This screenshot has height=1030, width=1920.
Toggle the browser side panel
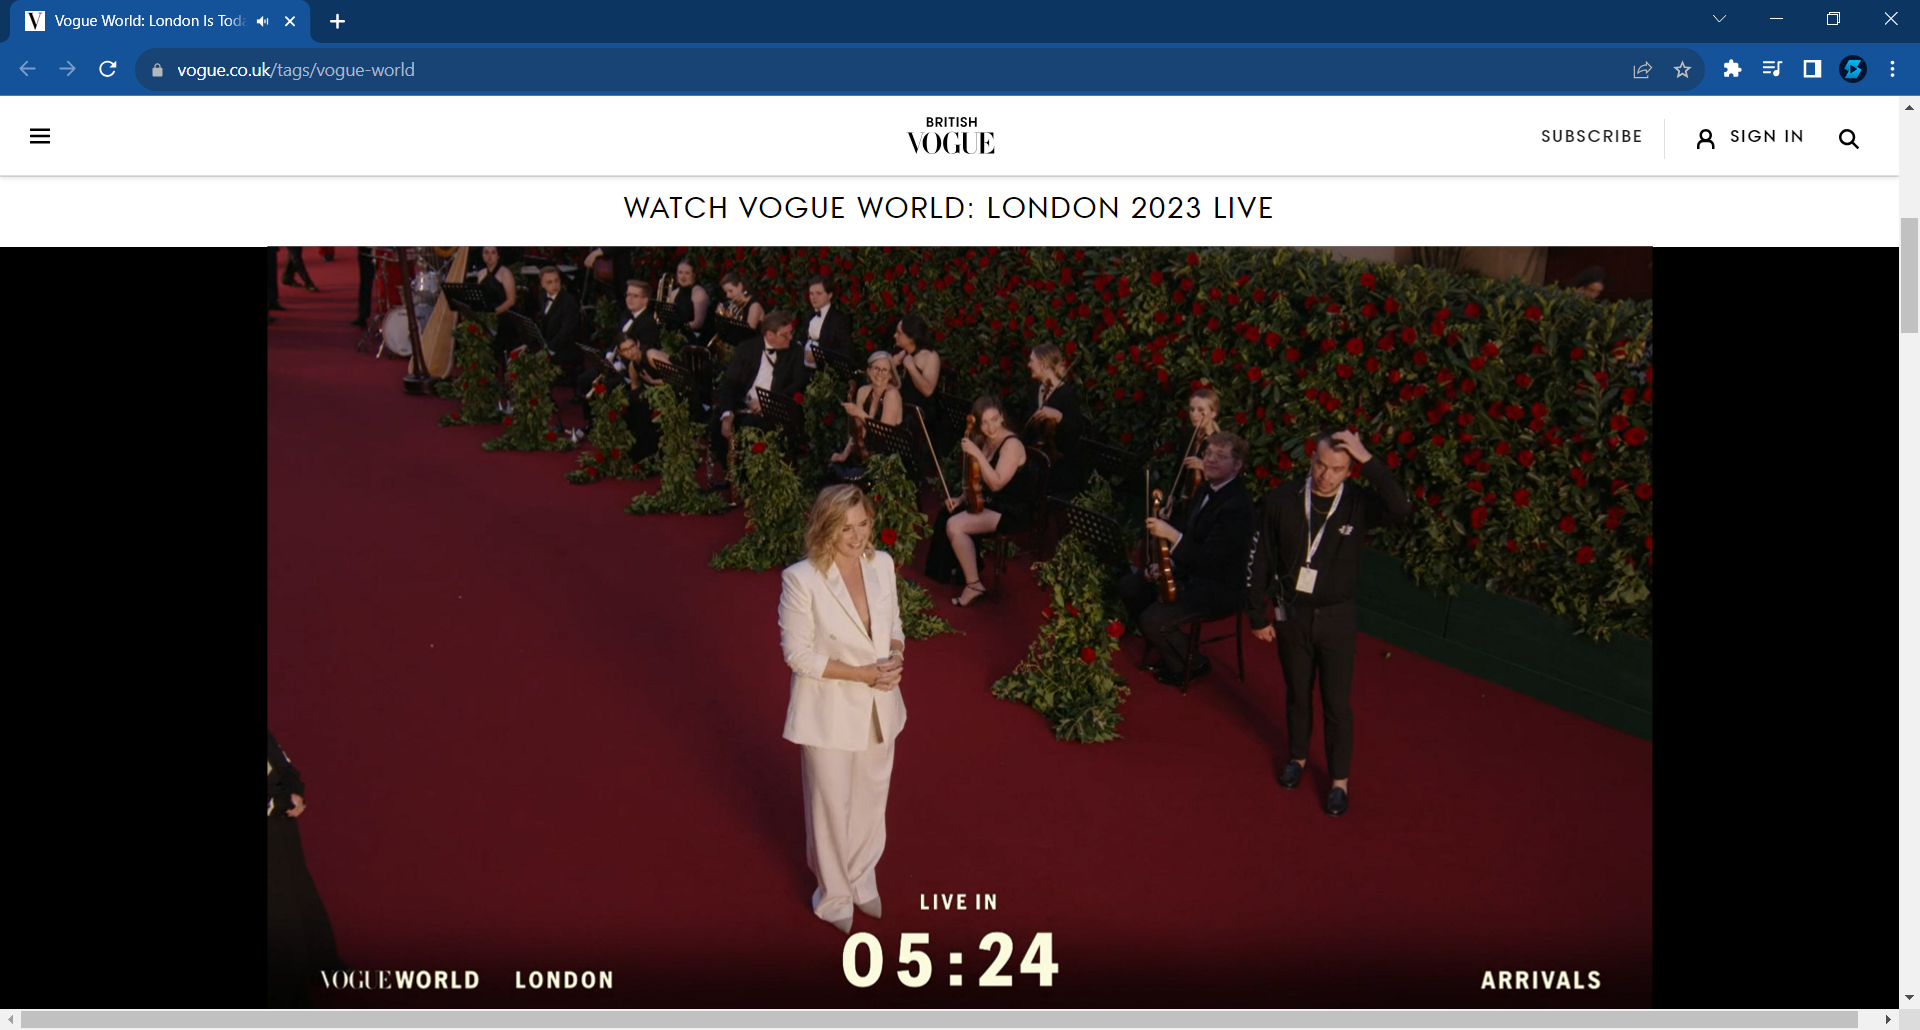[x=1812, y=69]
